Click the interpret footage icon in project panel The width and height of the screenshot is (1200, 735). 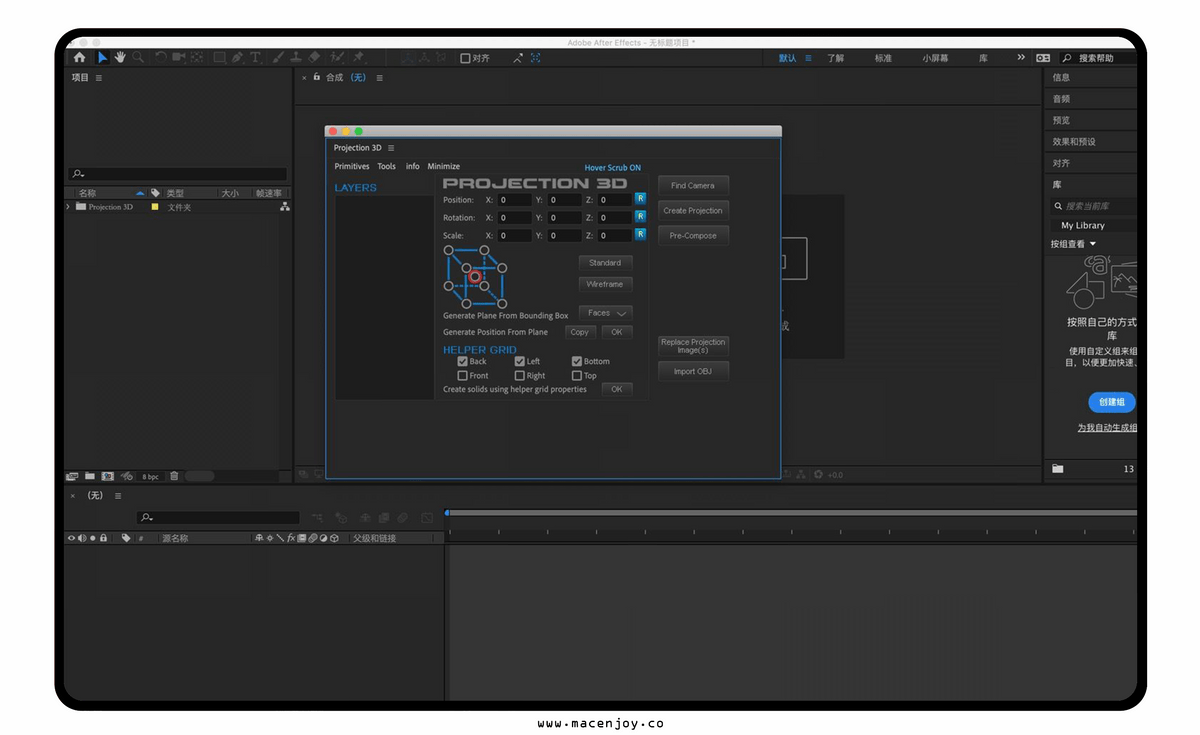pos(72,476)
